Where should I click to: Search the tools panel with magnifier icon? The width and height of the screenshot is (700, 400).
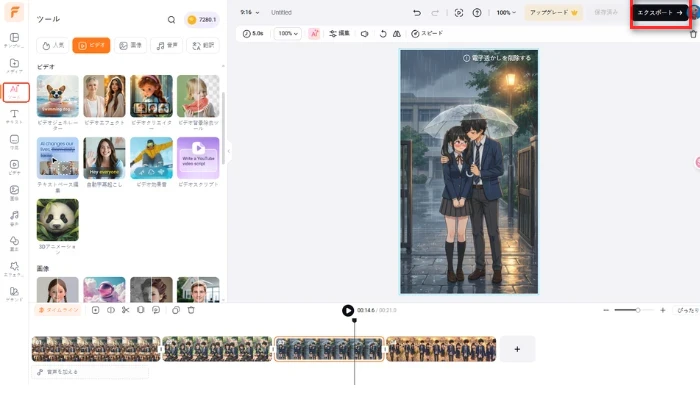pyautogui.click(x=171, y=20)
